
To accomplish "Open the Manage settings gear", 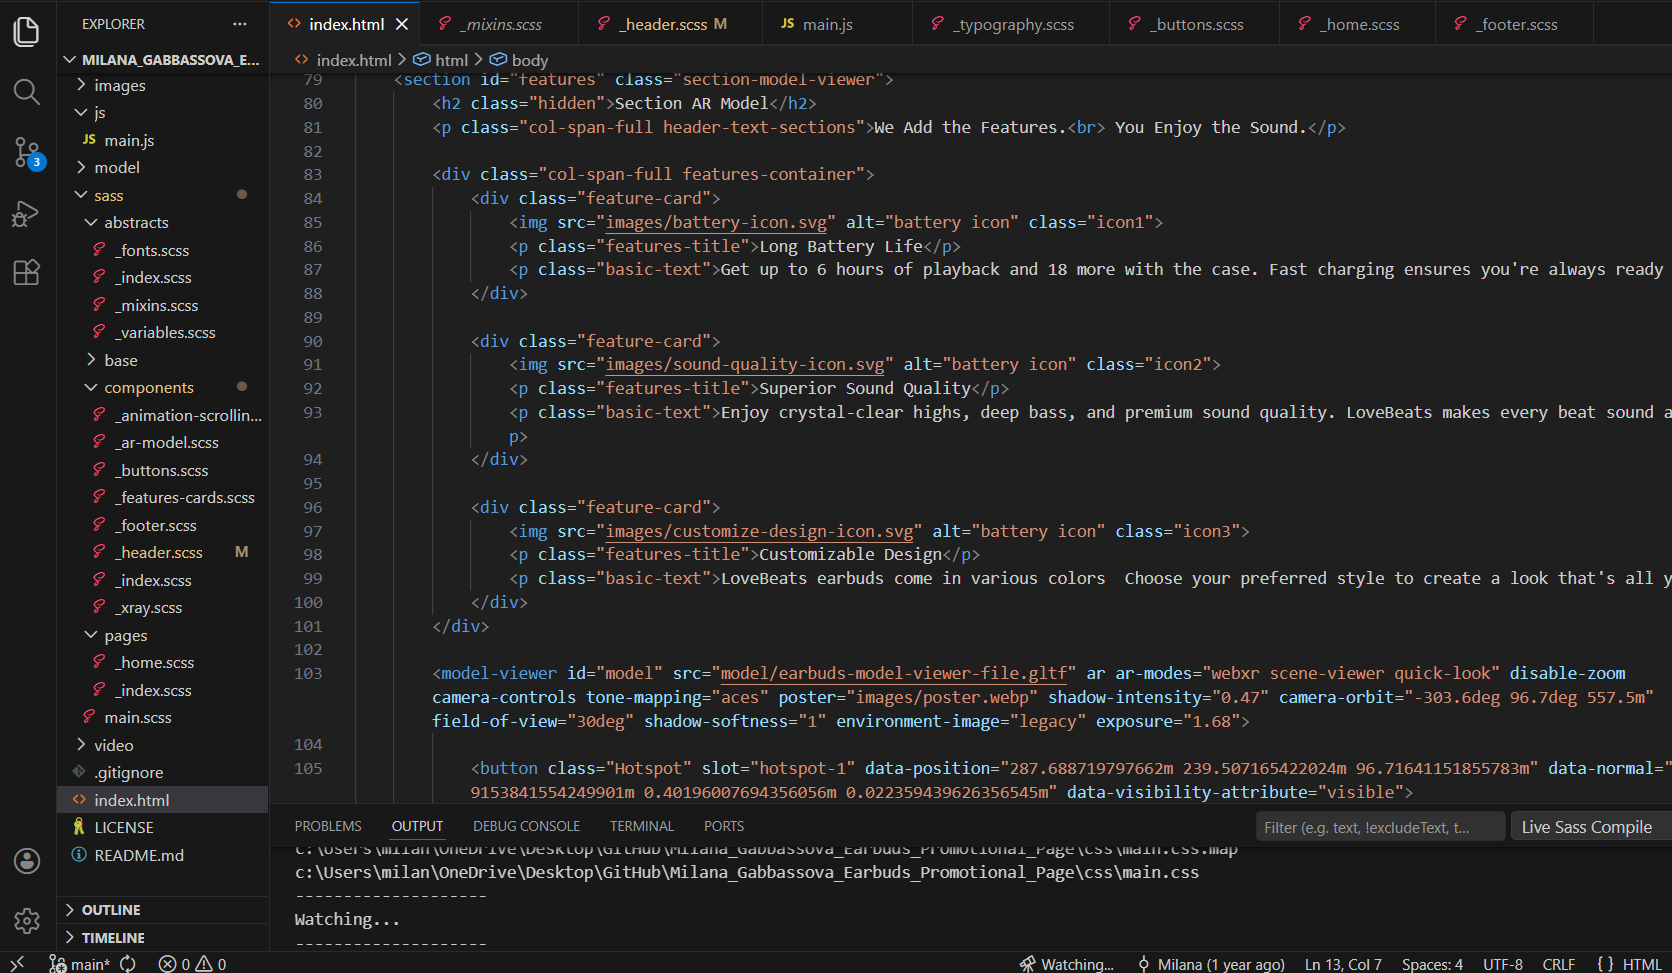I will pyautogui.click(x=26, y=921).
